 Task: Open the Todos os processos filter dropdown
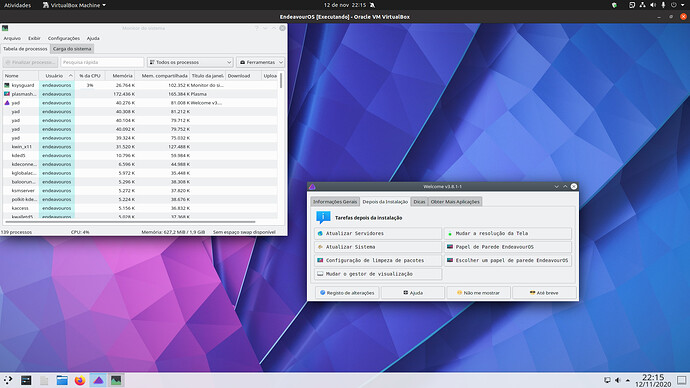[x=190, y=62]
